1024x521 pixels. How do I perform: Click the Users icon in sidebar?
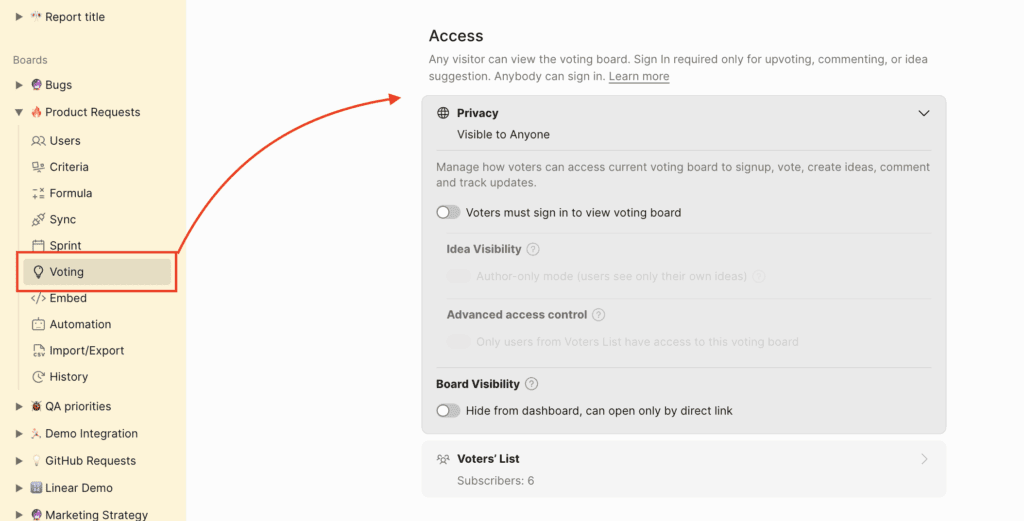pyautogui.click(x=38, y=141)
